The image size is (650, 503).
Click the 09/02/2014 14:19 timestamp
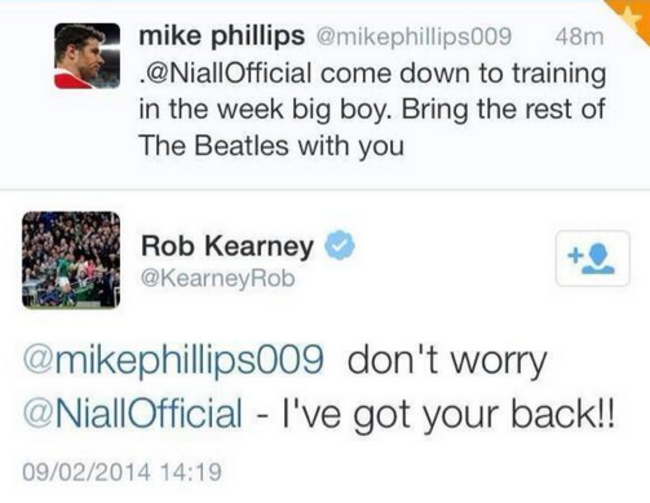[x=122, y=472]
